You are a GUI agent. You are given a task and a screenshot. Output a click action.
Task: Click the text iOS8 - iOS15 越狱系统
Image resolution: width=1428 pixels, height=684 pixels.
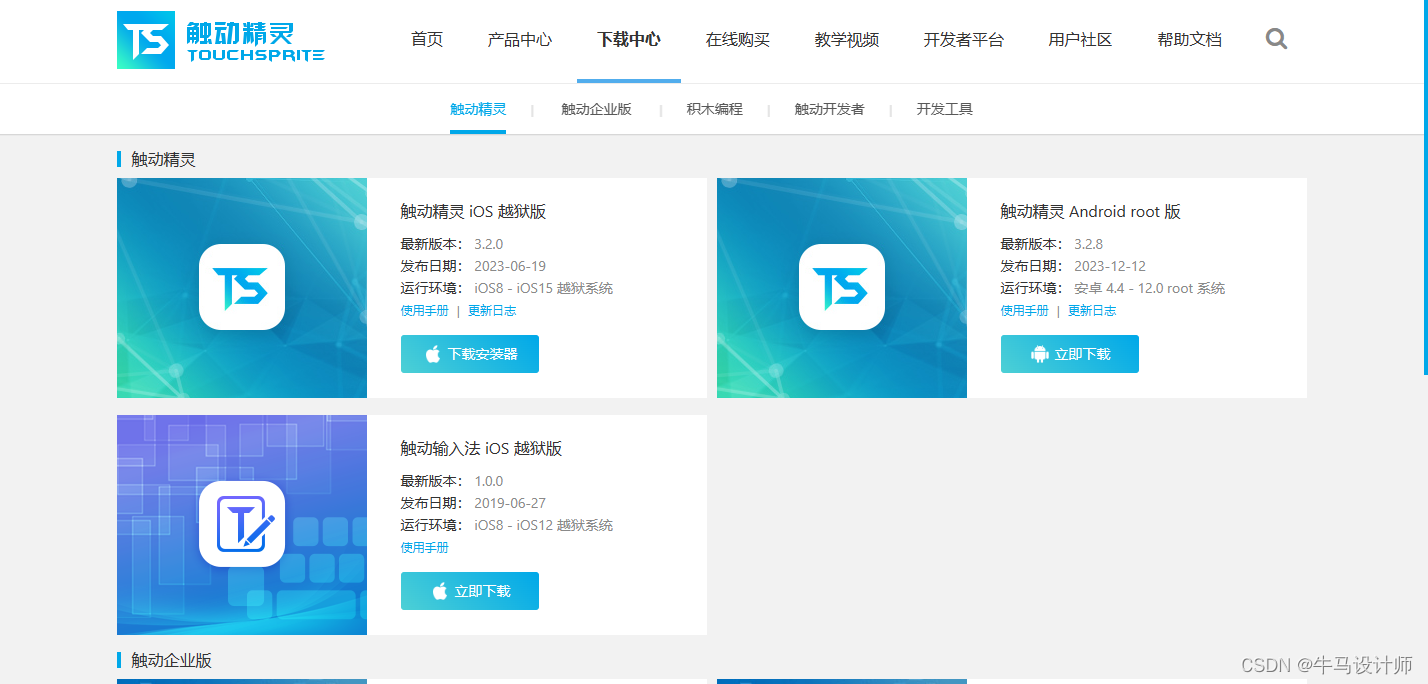coord(544,288)
